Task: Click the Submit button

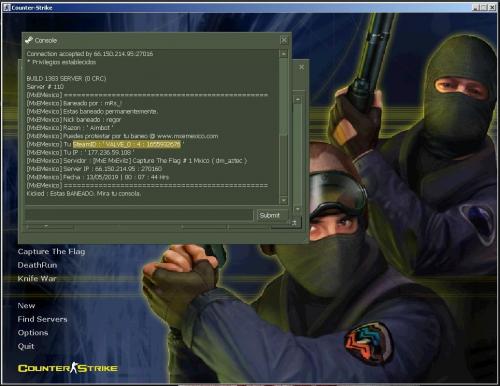Action: (270, 215)
